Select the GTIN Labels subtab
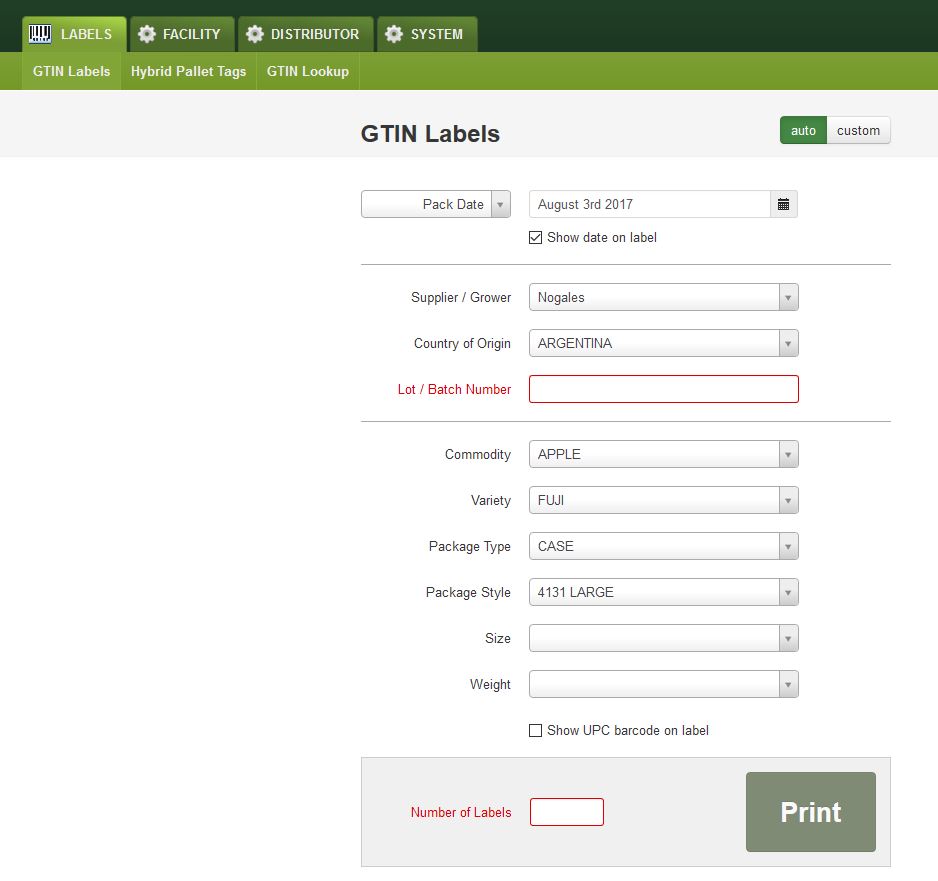Image resolution: width=938 pixels, height=881 pixels. pyautogui.click(x=71, y=71)
